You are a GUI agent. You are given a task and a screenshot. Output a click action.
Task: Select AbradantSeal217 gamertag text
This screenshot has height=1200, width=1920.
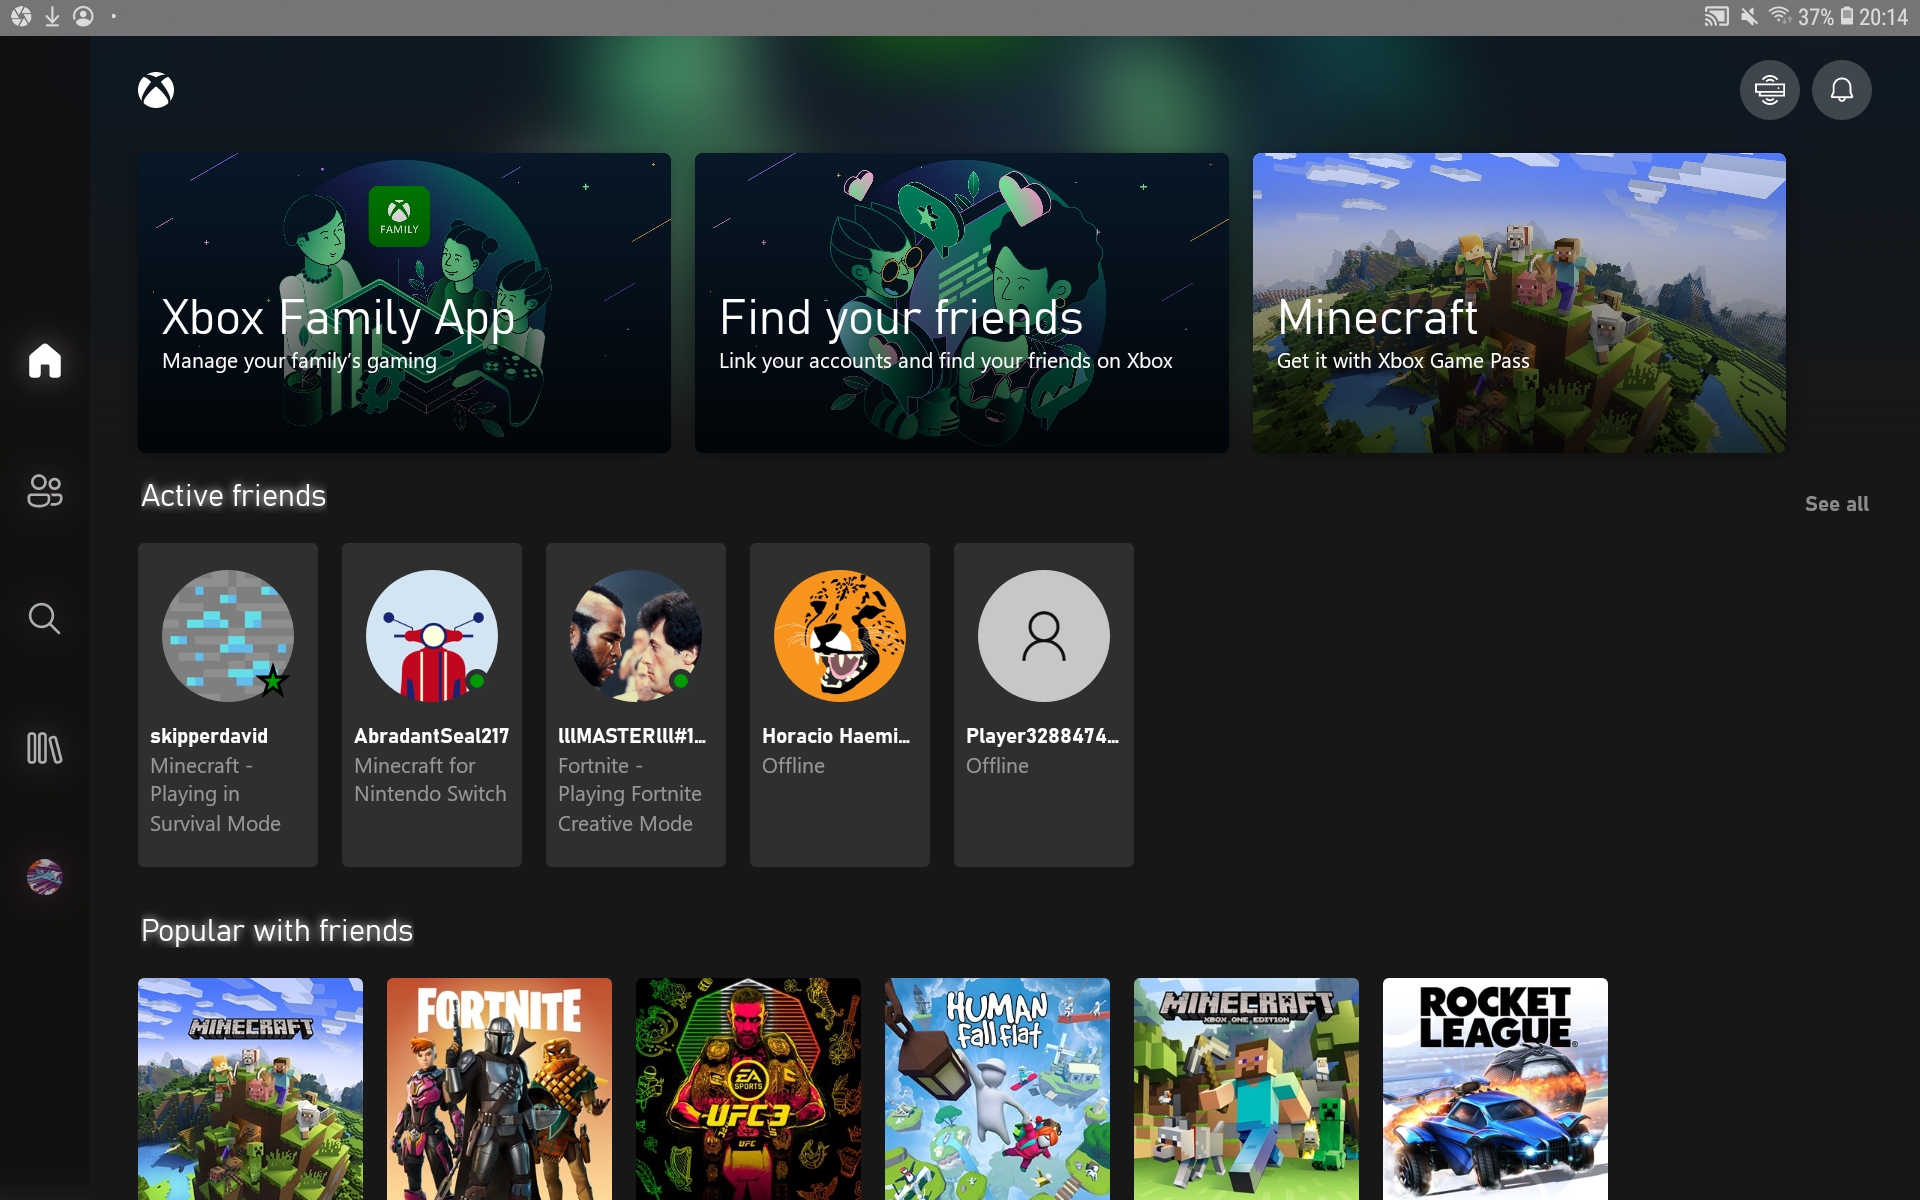pos(431,736)
